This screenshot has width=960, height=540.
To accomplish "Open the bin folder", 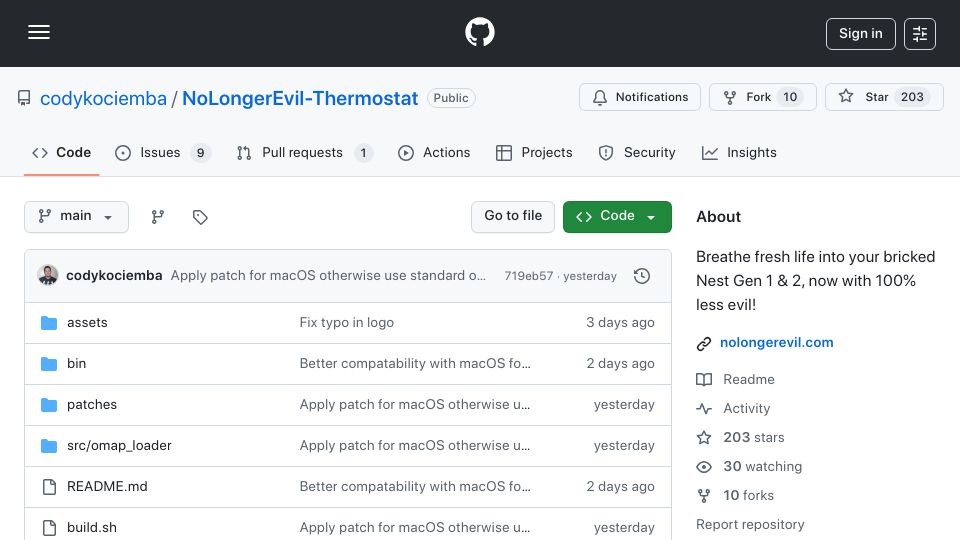I will [77, 364].
